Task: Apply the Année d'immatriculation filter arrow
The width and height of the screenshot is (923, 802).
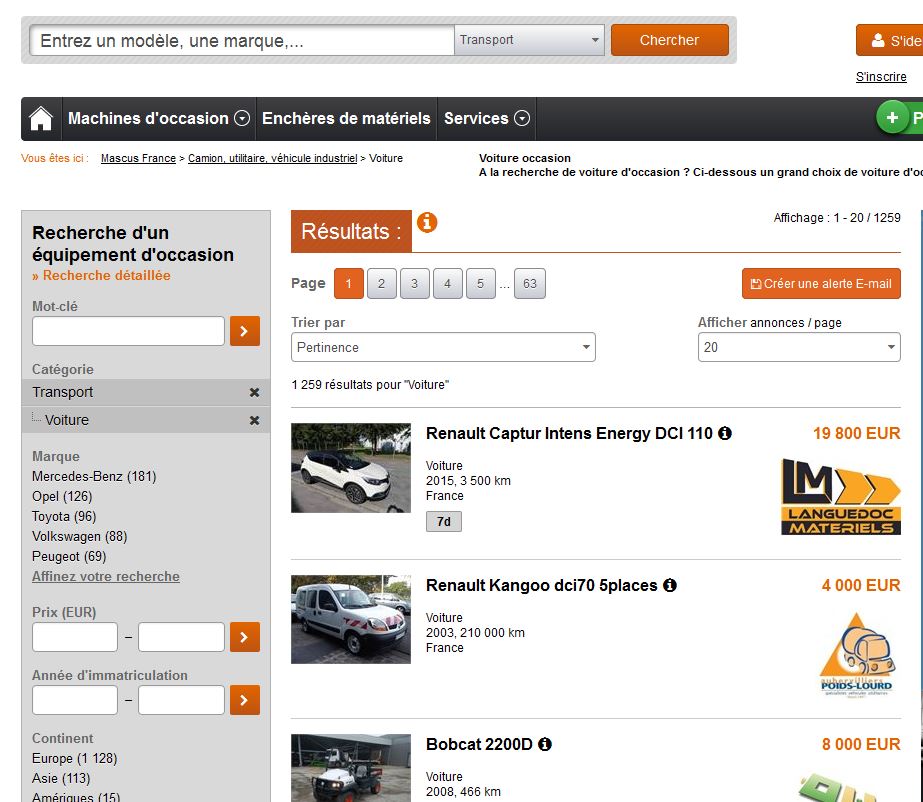Action: point(245,700)
